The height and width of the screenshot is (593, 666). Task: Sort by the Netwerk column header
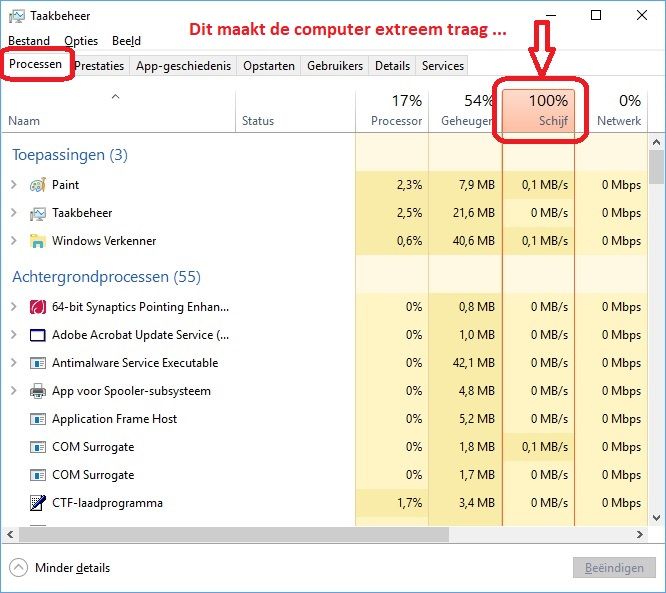point(611,111)
